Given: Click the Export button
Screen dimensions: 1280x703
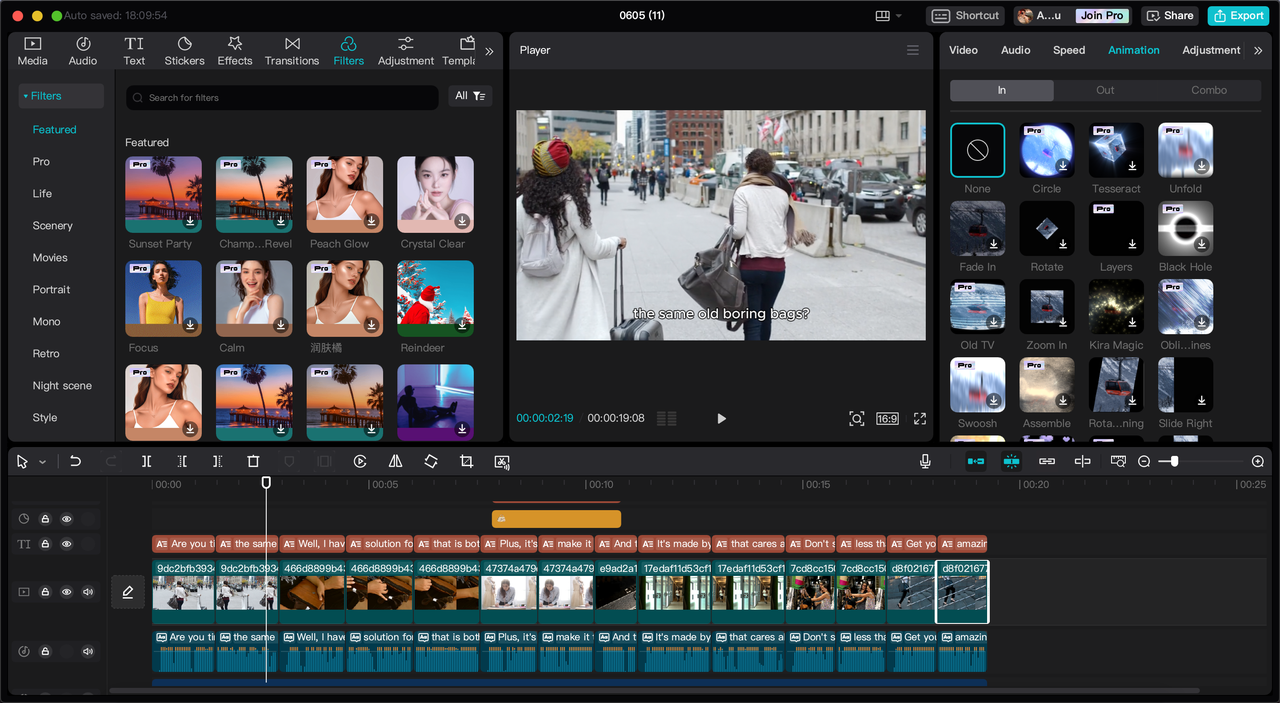Looking at the screenshot, I should (x=1239, y=16).
